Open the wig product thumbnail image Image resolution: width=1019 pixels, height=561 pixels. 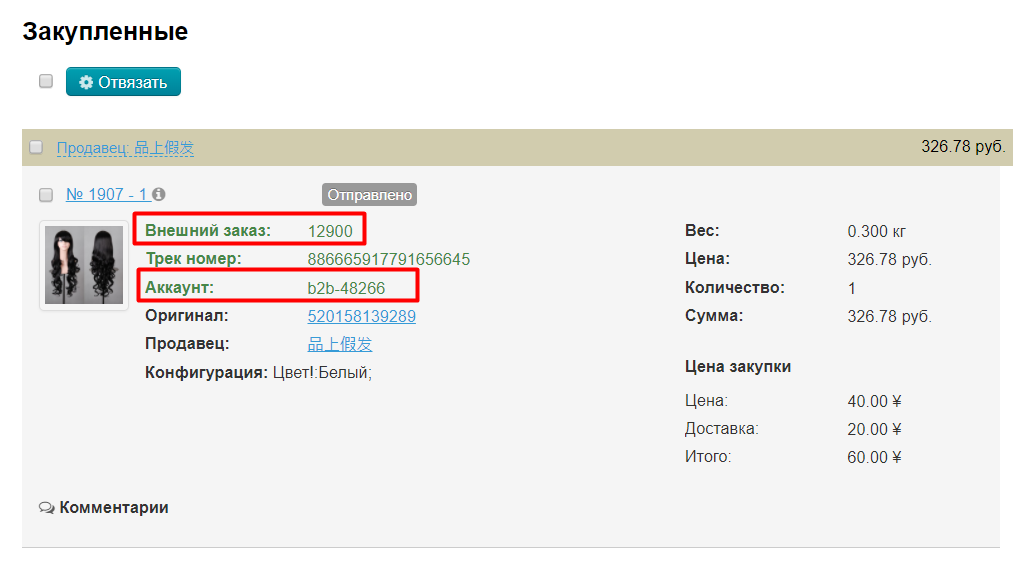(84, 265)
